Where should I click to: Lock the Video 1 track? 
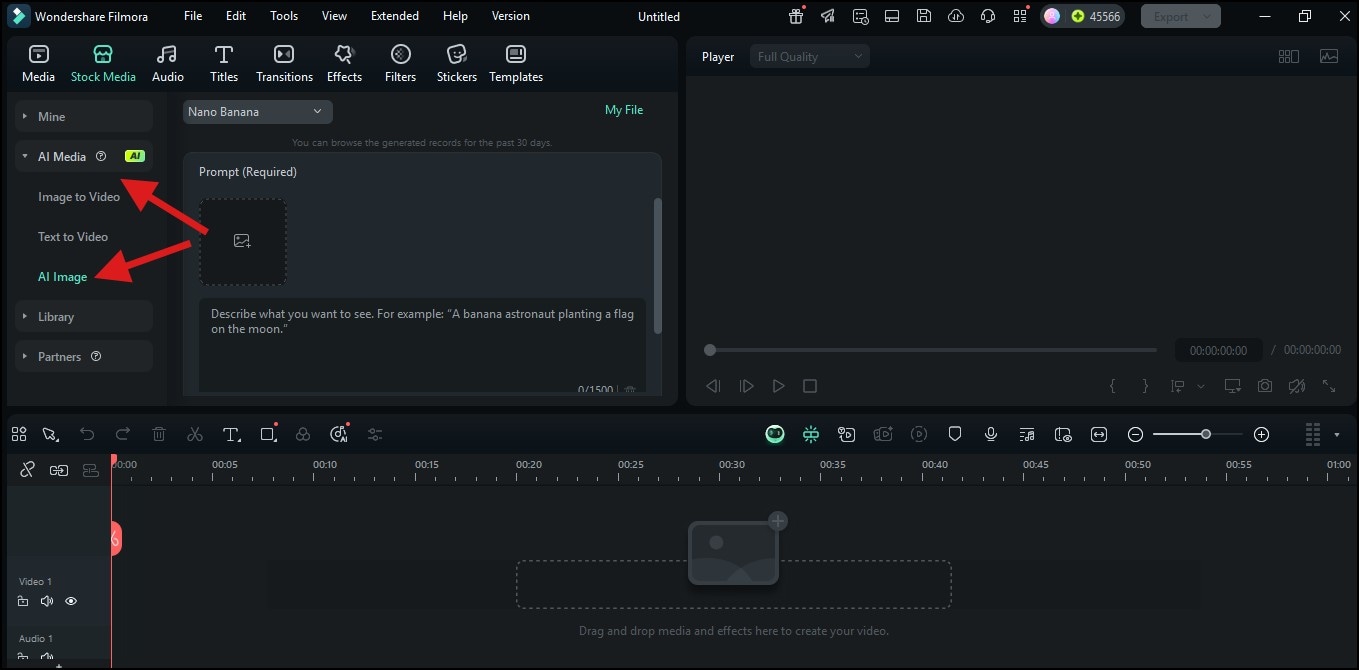point(23,601)
